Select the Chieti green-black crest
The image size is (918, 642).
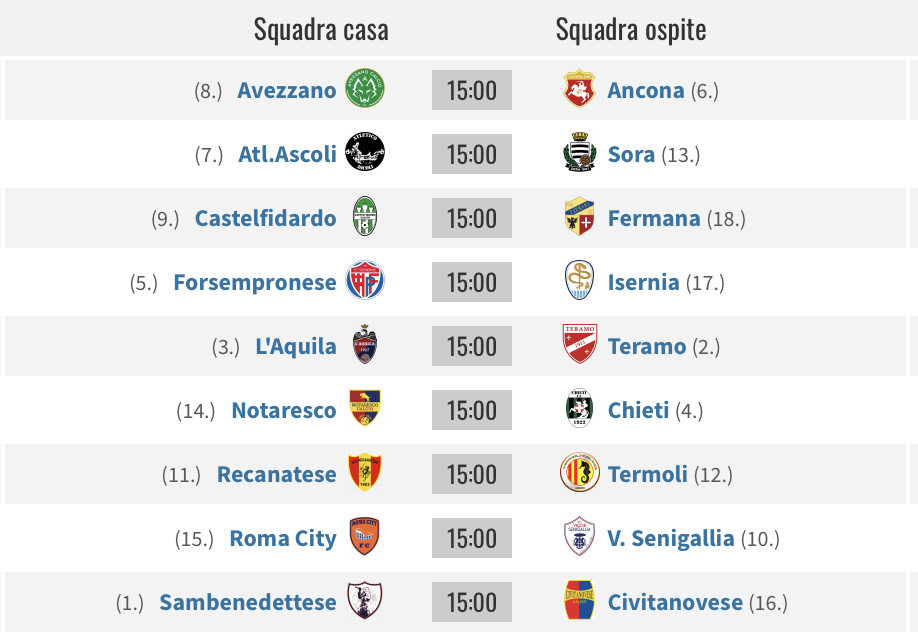point(579,408)
